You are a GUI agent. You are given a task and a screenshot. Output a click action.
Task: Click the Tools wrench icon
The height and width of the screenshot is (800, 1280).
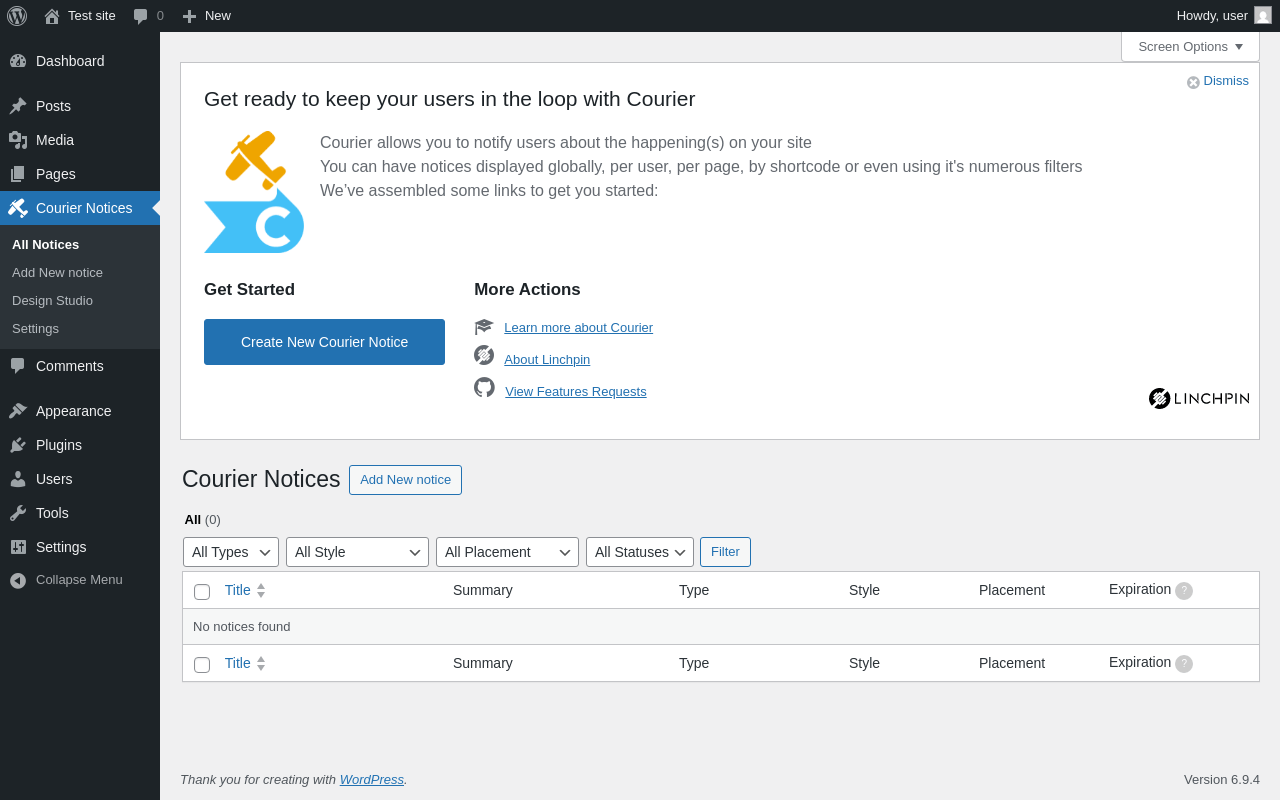pyautogui.click(x=18, y=513)
